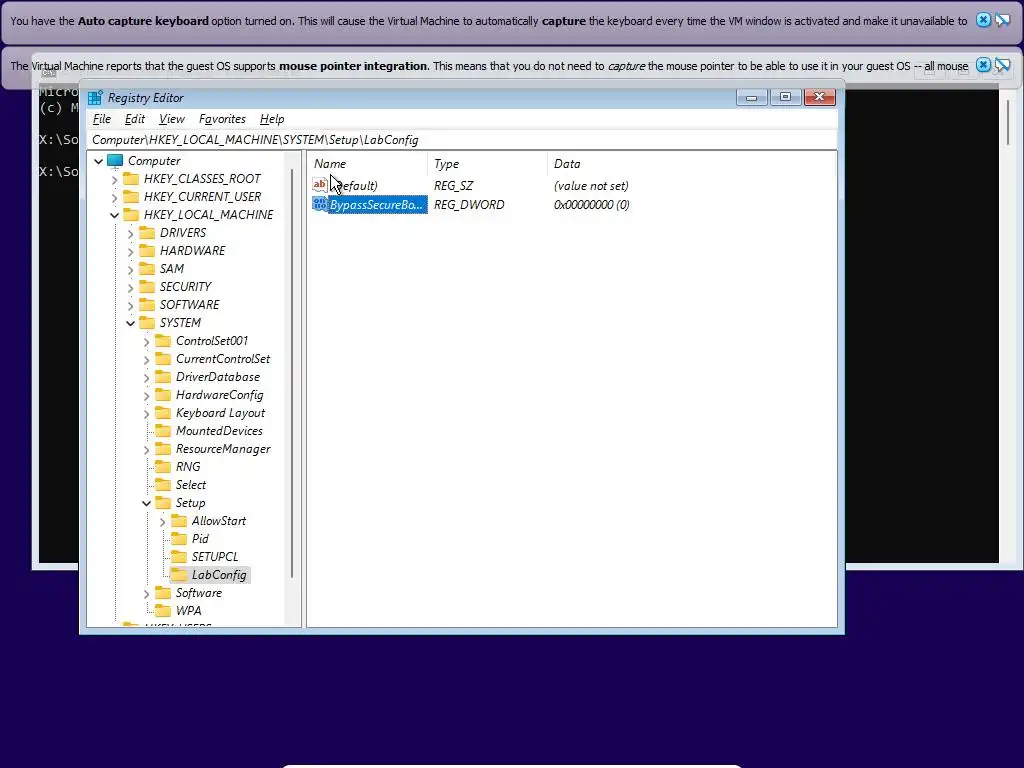Dismiss the Auto capture keyboard notification
The height and width of the screenshot is (768, 1024).
click(x=983, y=20)
